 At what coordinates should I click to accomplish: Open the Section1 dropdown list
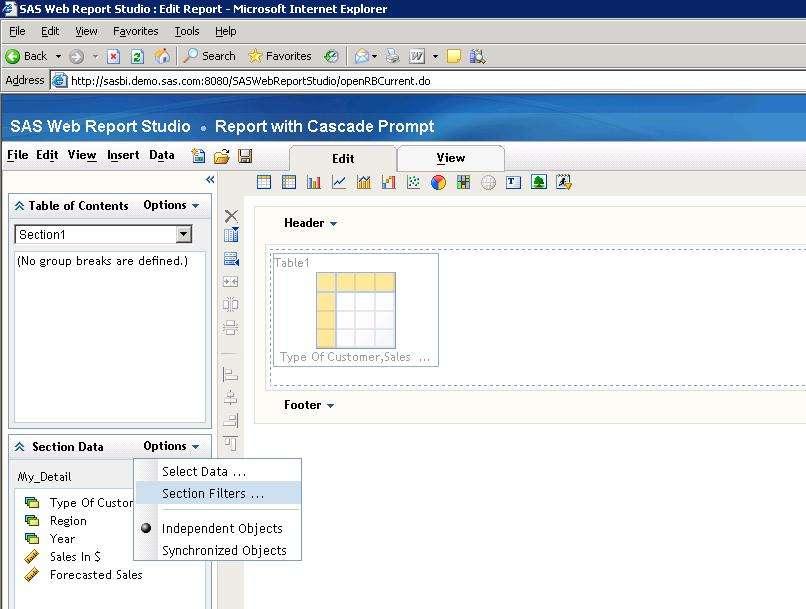[x=184, y=234]
